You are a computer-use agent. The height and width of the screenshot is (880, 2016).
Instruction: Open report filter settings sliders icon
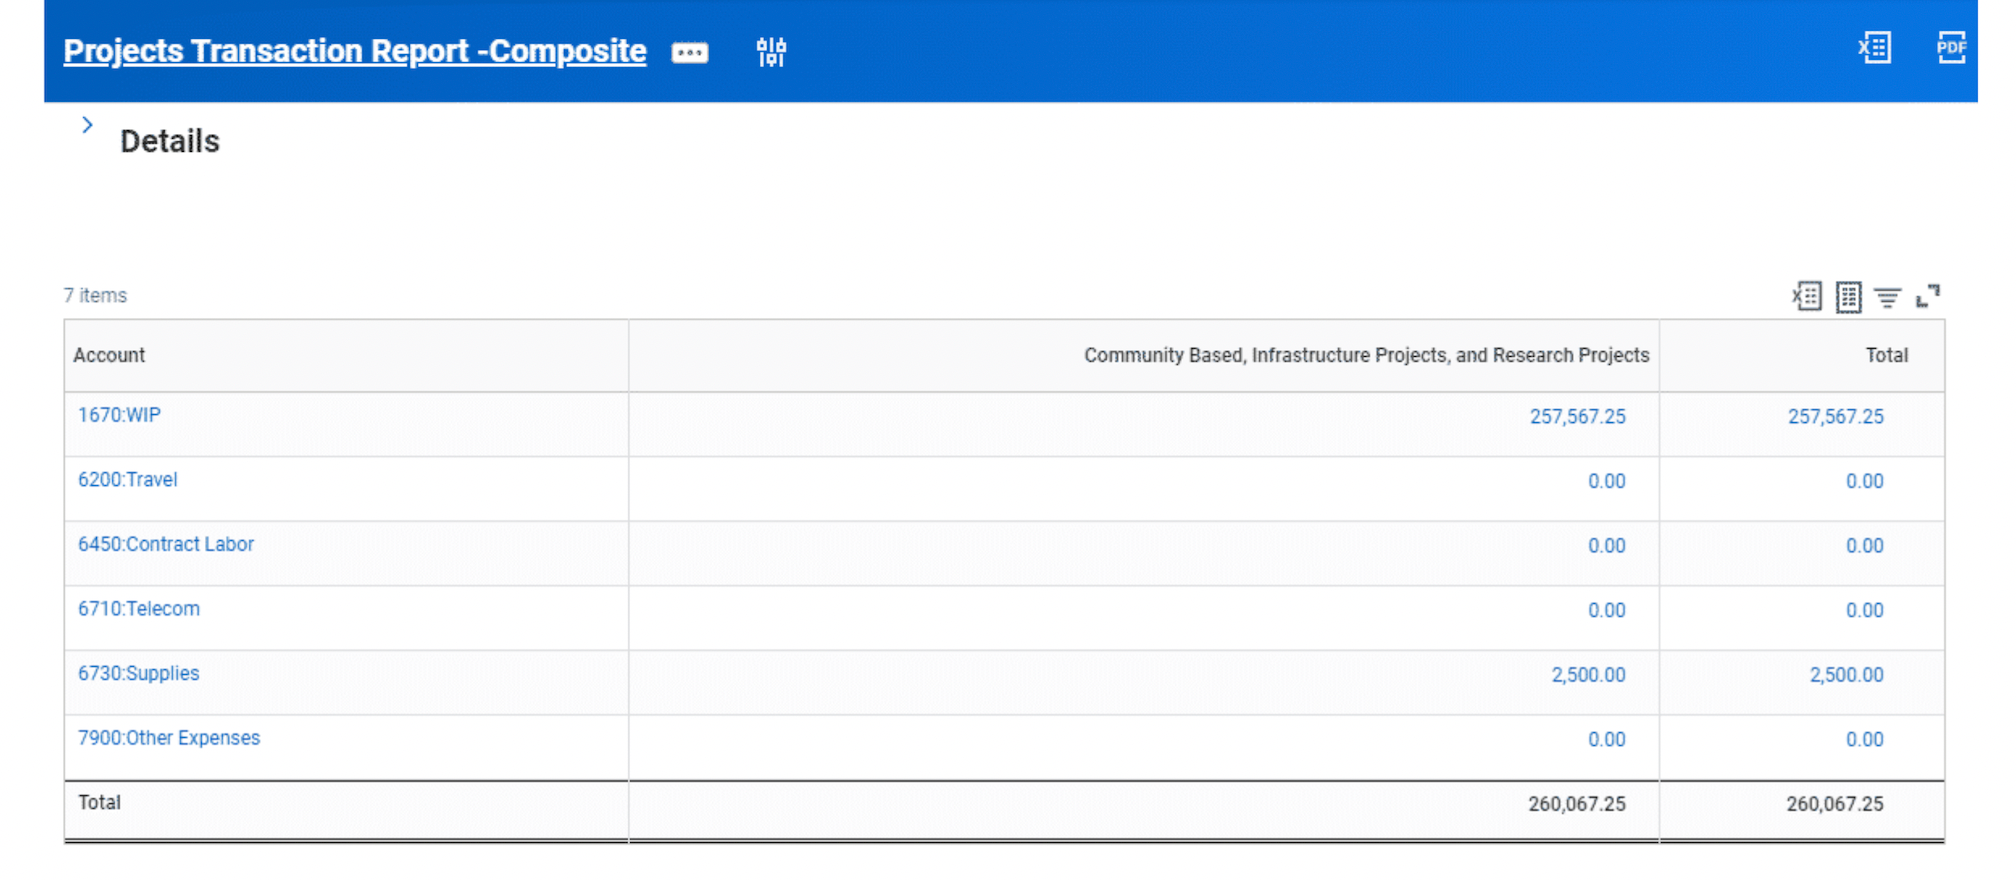771,52
